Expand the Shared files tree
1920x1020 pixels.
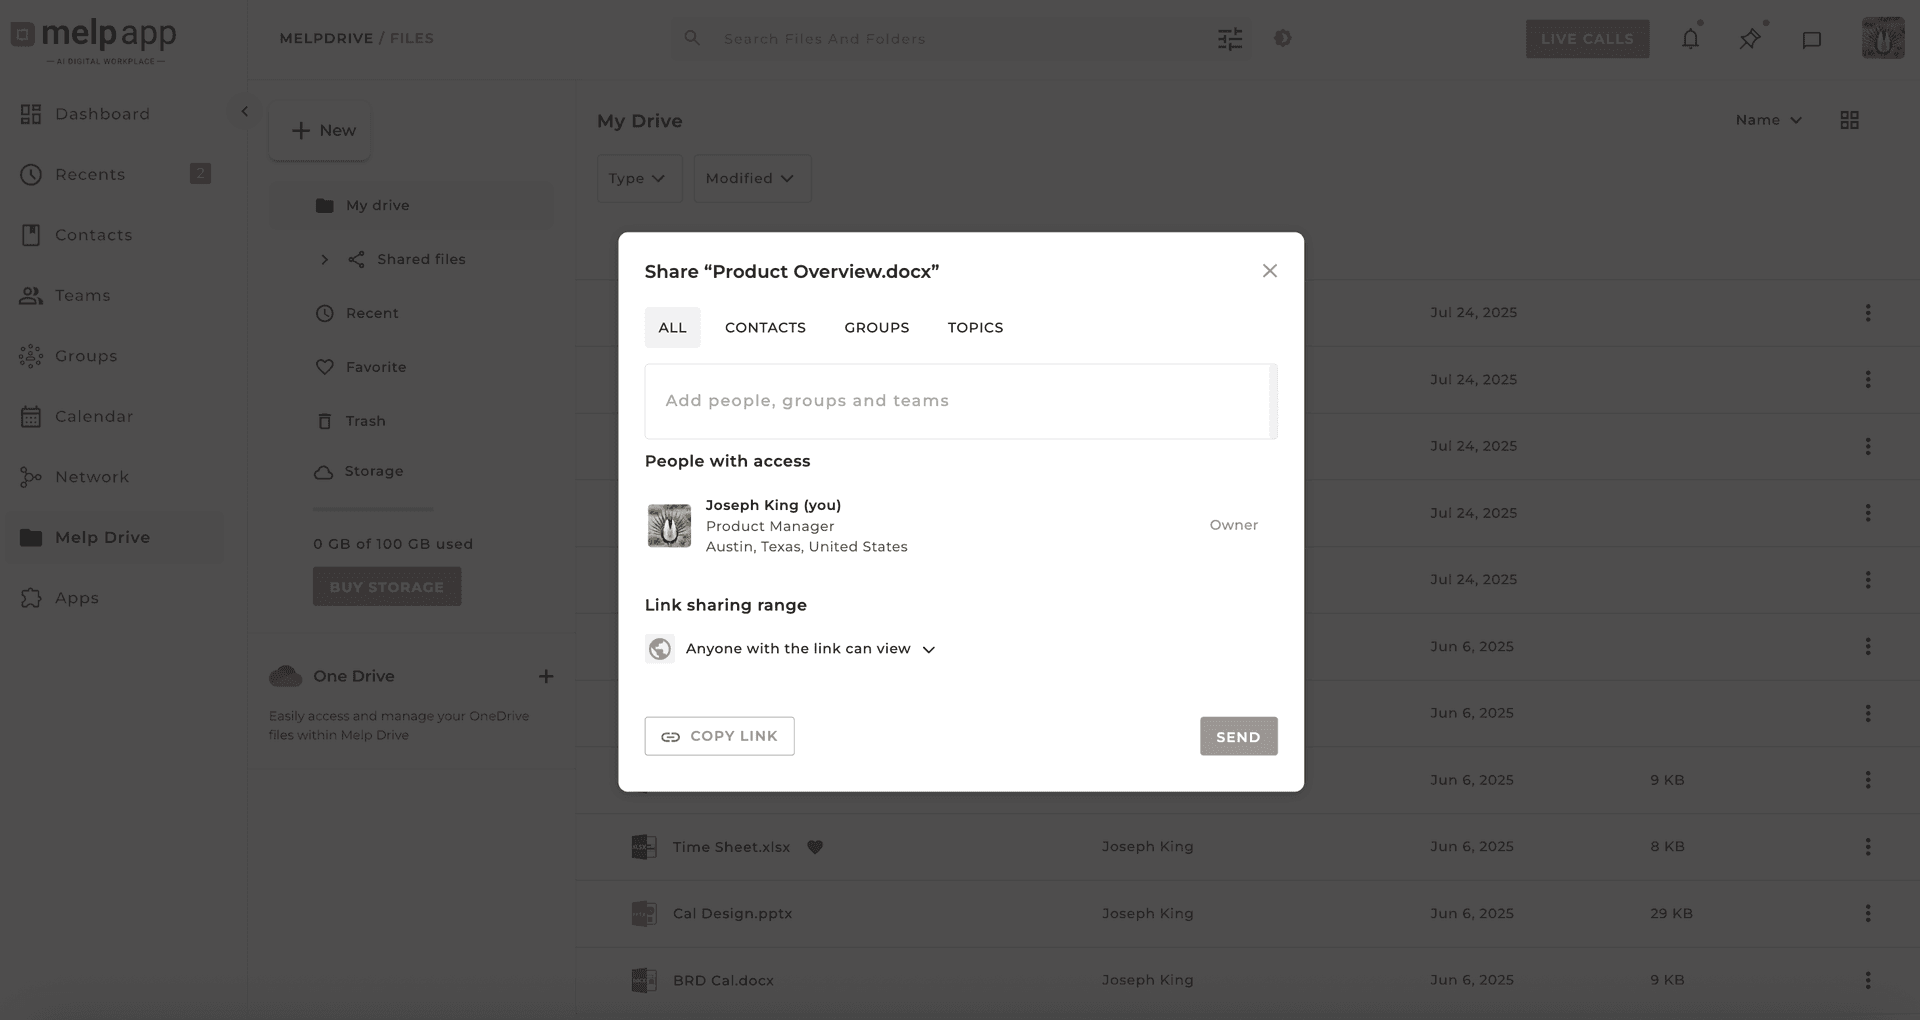pos(324,260)
